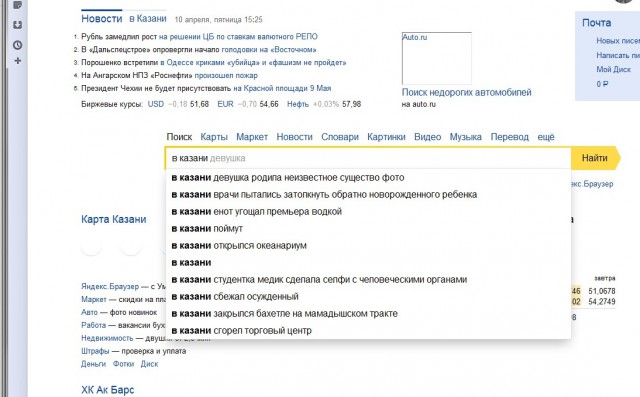Switch to the Словари service tab
640x397 pixels.
point(340,137)
